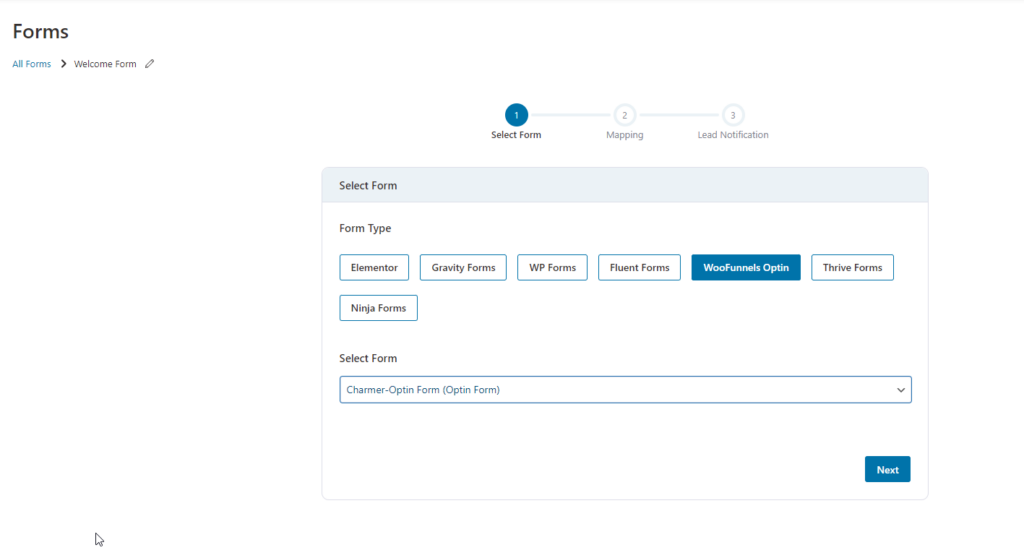This screenshot has height=558, width=1024.
Task: Choose Elementor form type
Action: (x=374, y=267)
